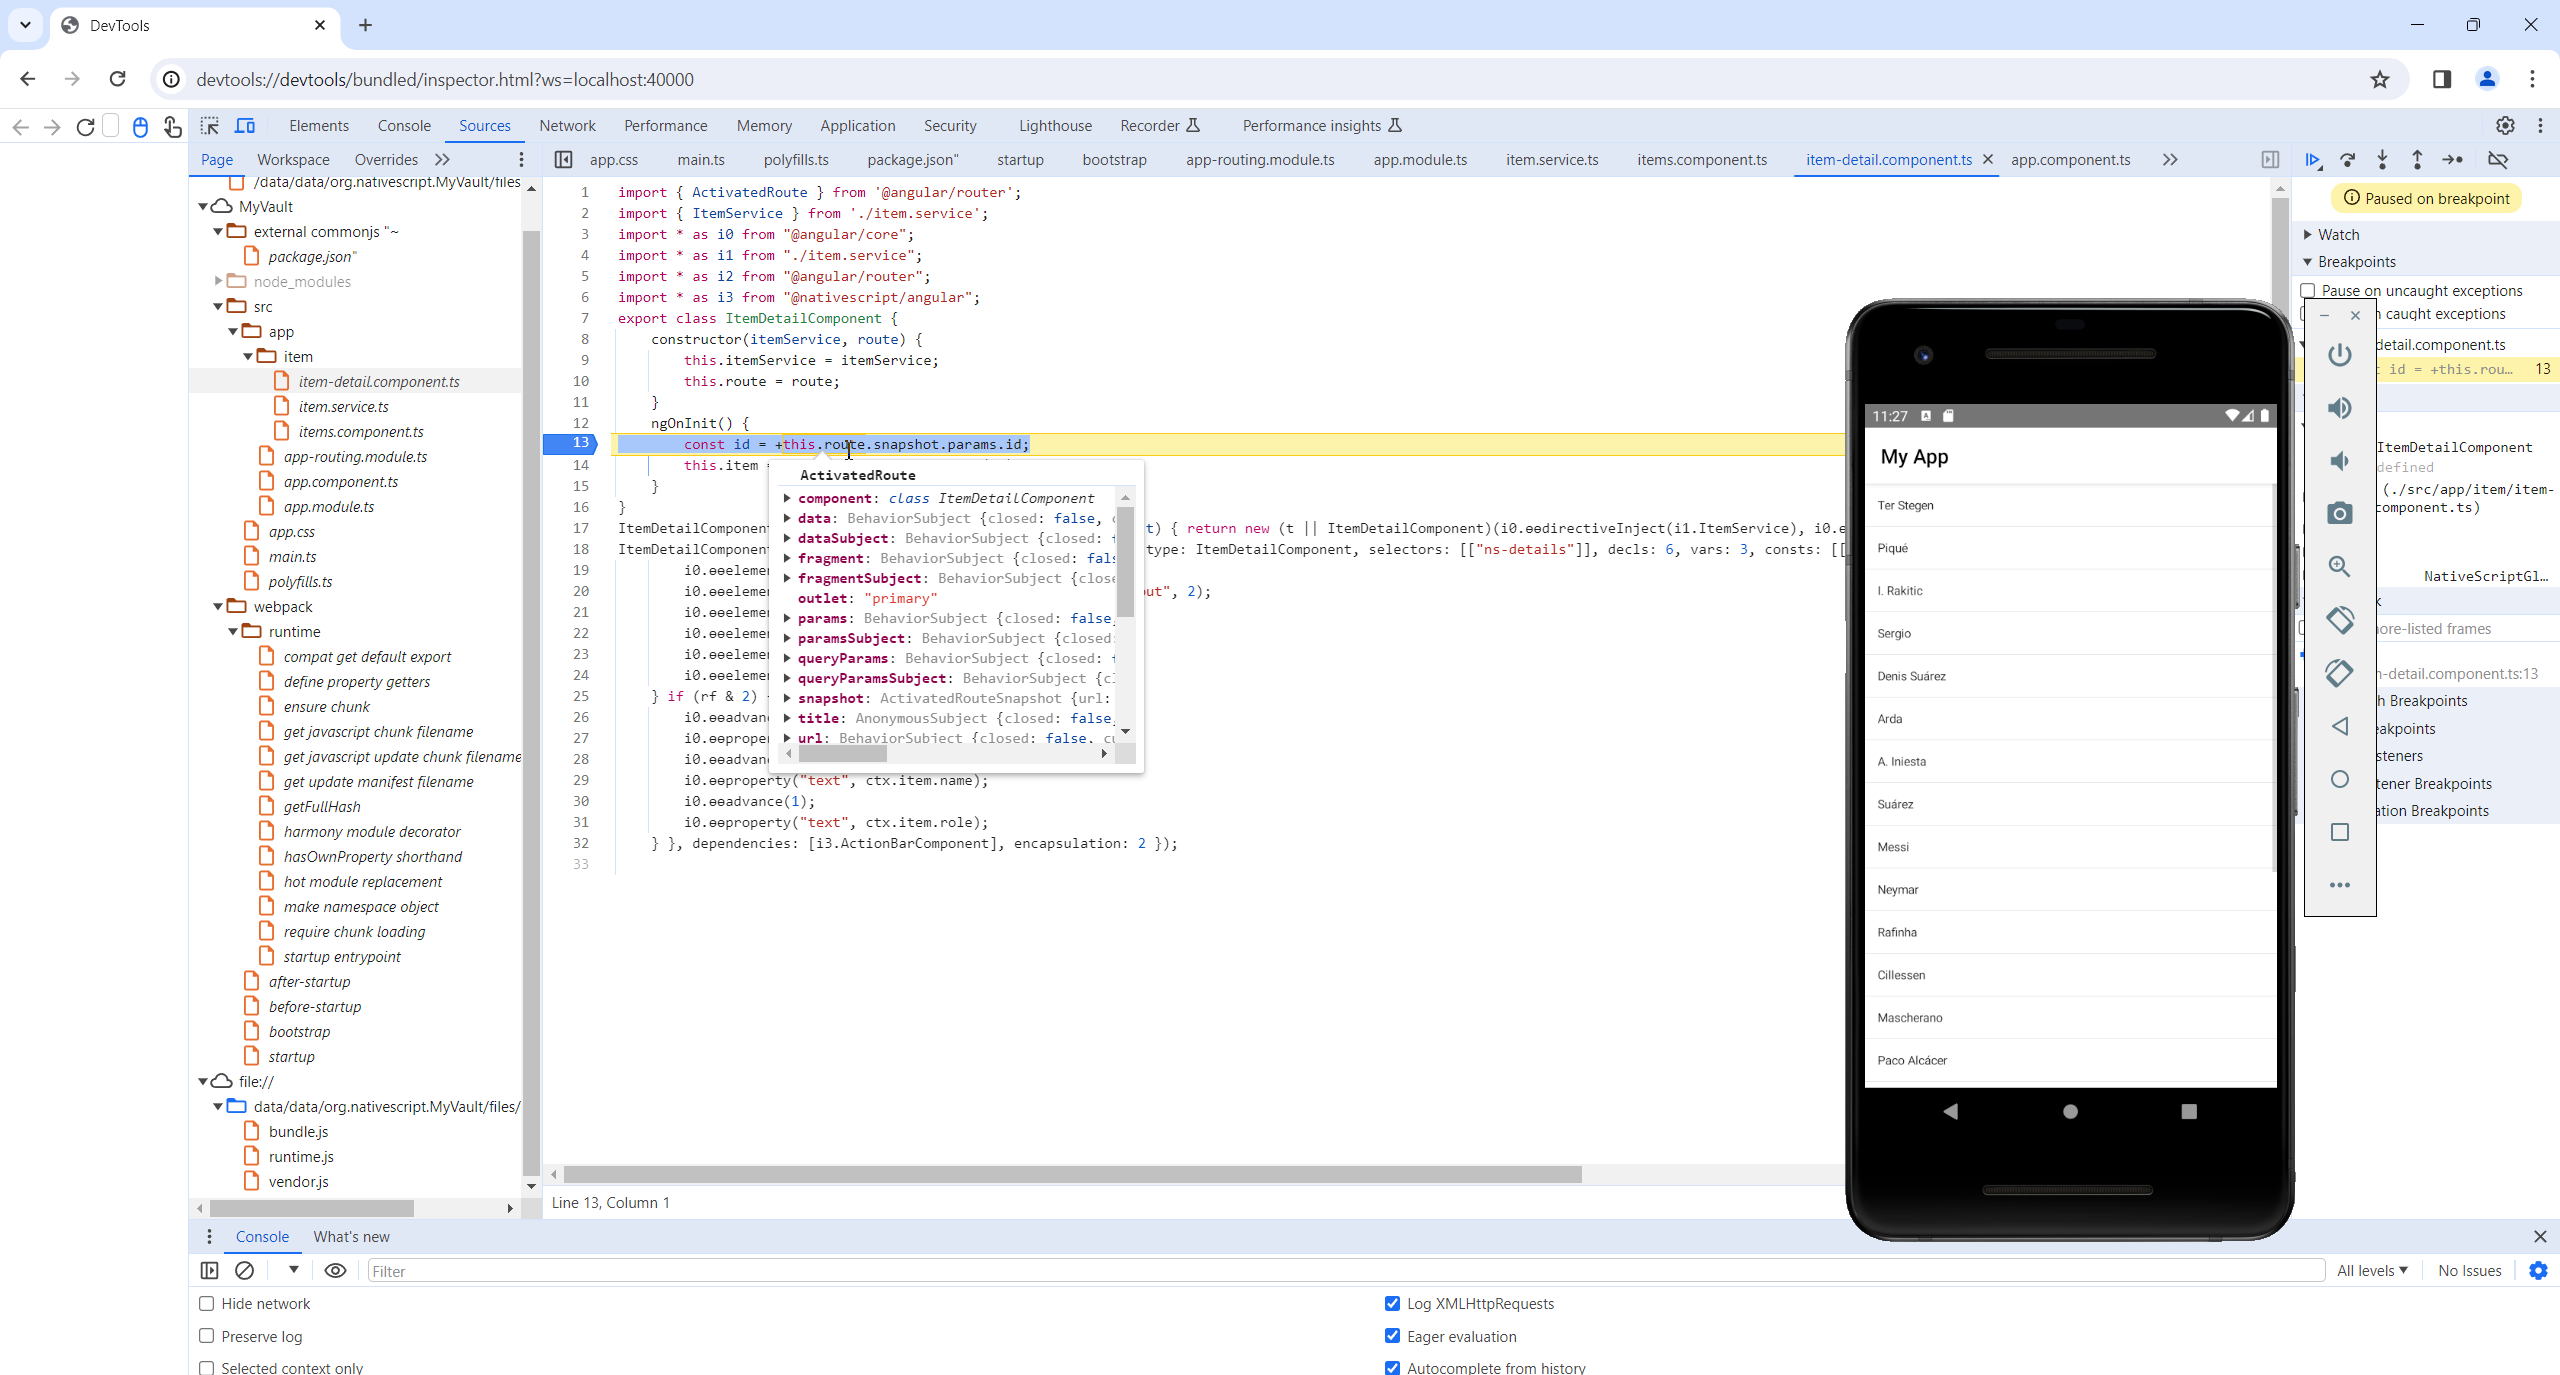Resume script execution in the debugger
Image resolution: width=2560 pixels, height=1375 pixels.
click(x=2312, y=160)
